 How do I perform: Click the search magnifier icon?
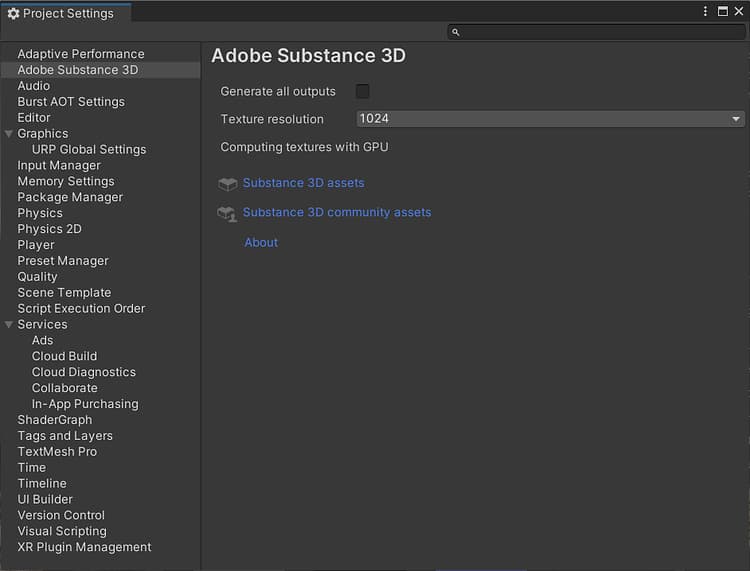click(x=456, y=32)
